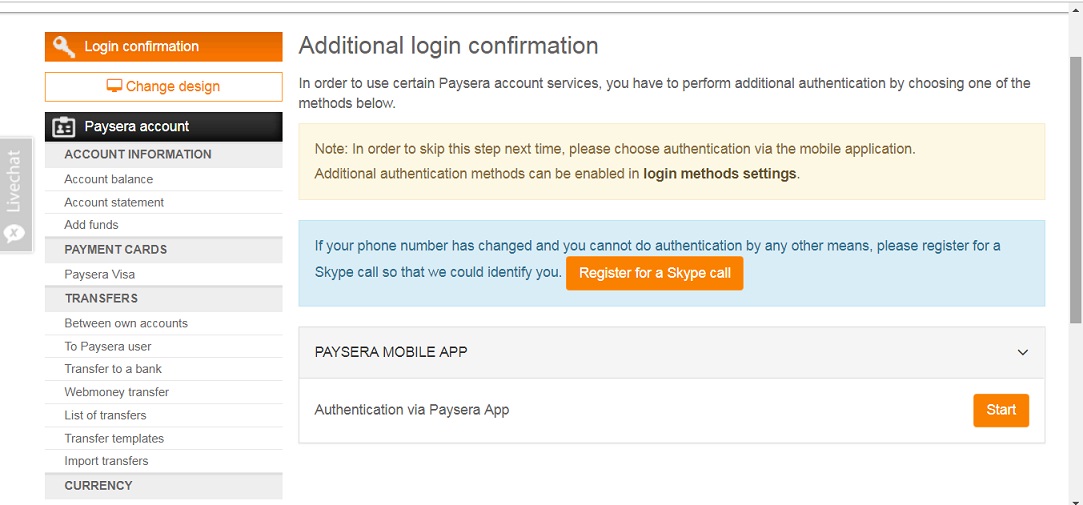
Task: Select To Paysera user transfer
Action: click(x=108, y=347)
